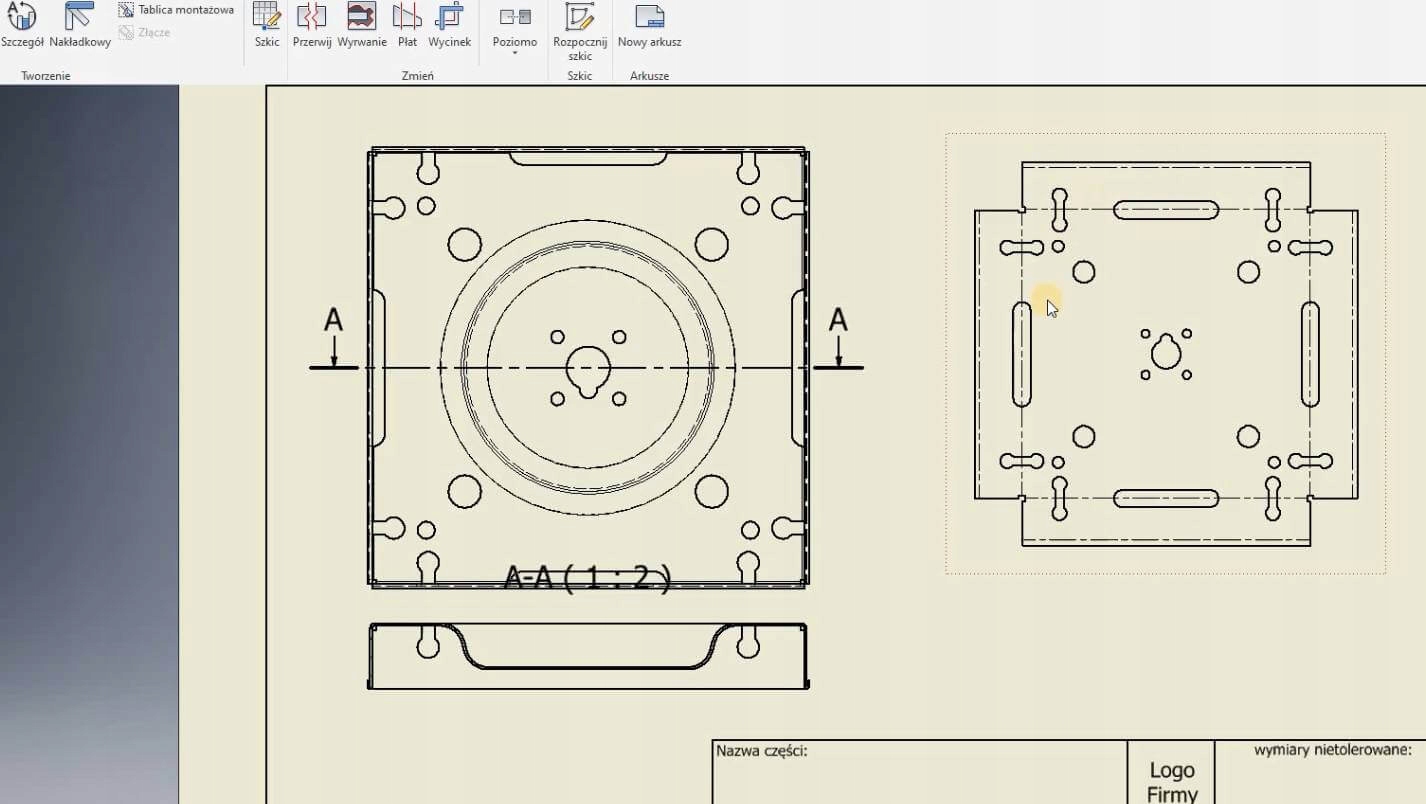Select the A-A (1 : 2) view label

tap(587, 578)
